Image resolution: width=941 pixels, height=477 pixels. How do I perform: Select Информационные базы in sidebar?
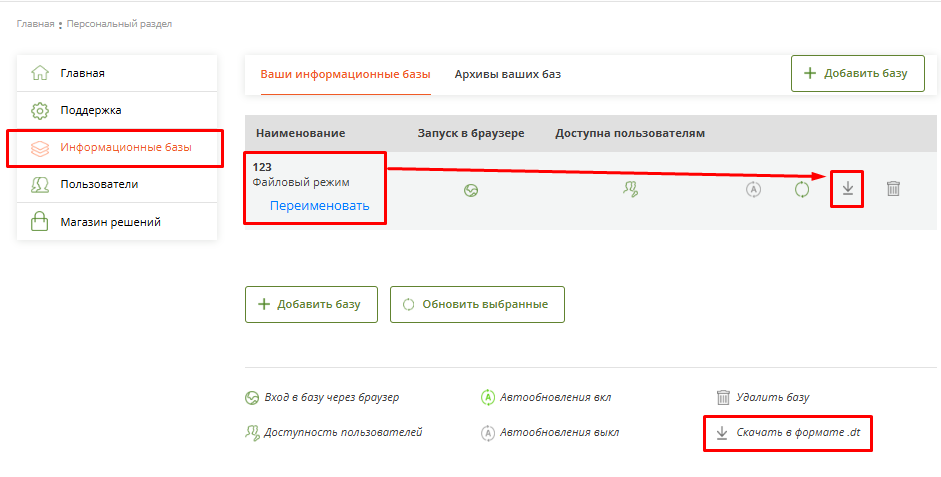(x=125, y=148)
